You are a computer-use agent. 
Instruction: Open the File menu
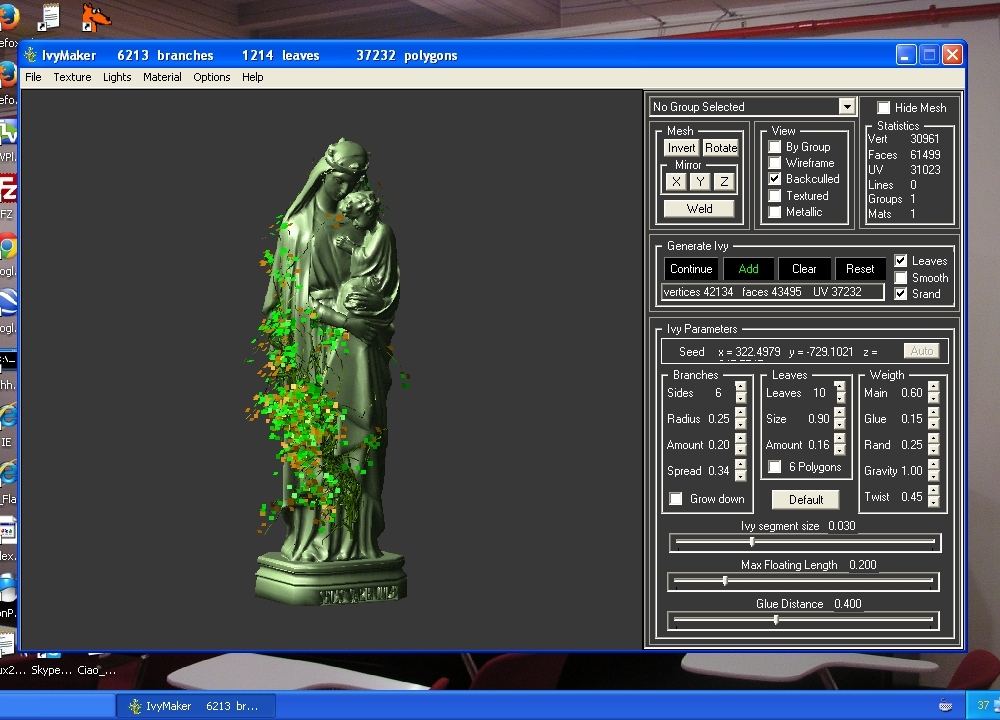(x=33, y=77)
